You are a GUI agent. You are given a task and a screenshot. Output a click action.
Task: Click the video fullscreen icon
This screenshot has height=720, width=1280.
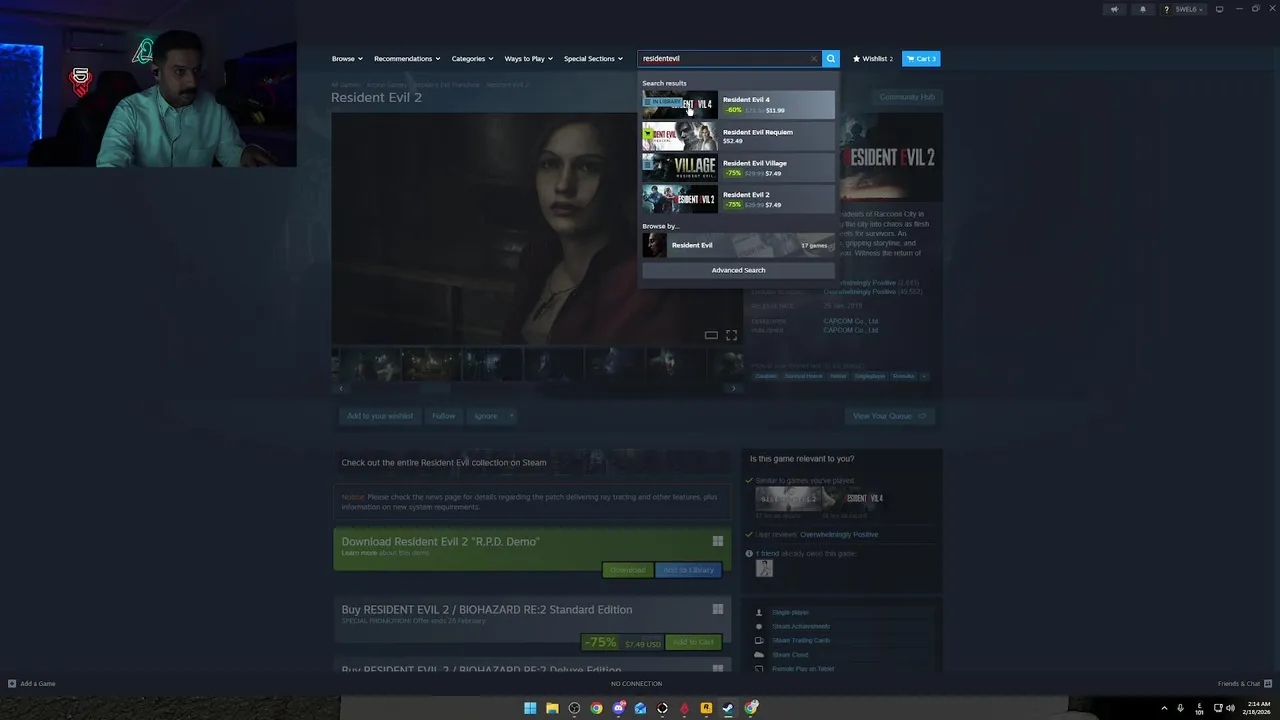(731, 335)
